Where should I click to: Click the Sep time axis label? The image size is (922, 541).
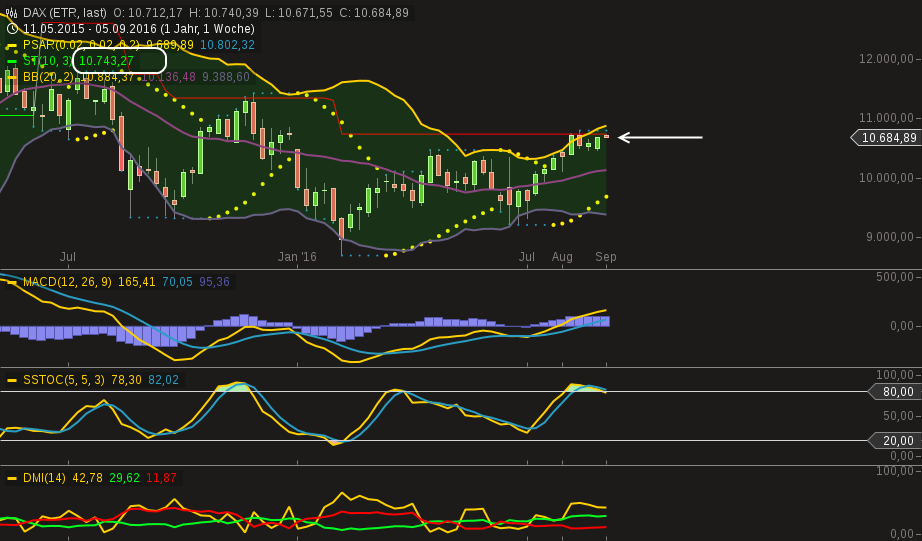[606, 257]
